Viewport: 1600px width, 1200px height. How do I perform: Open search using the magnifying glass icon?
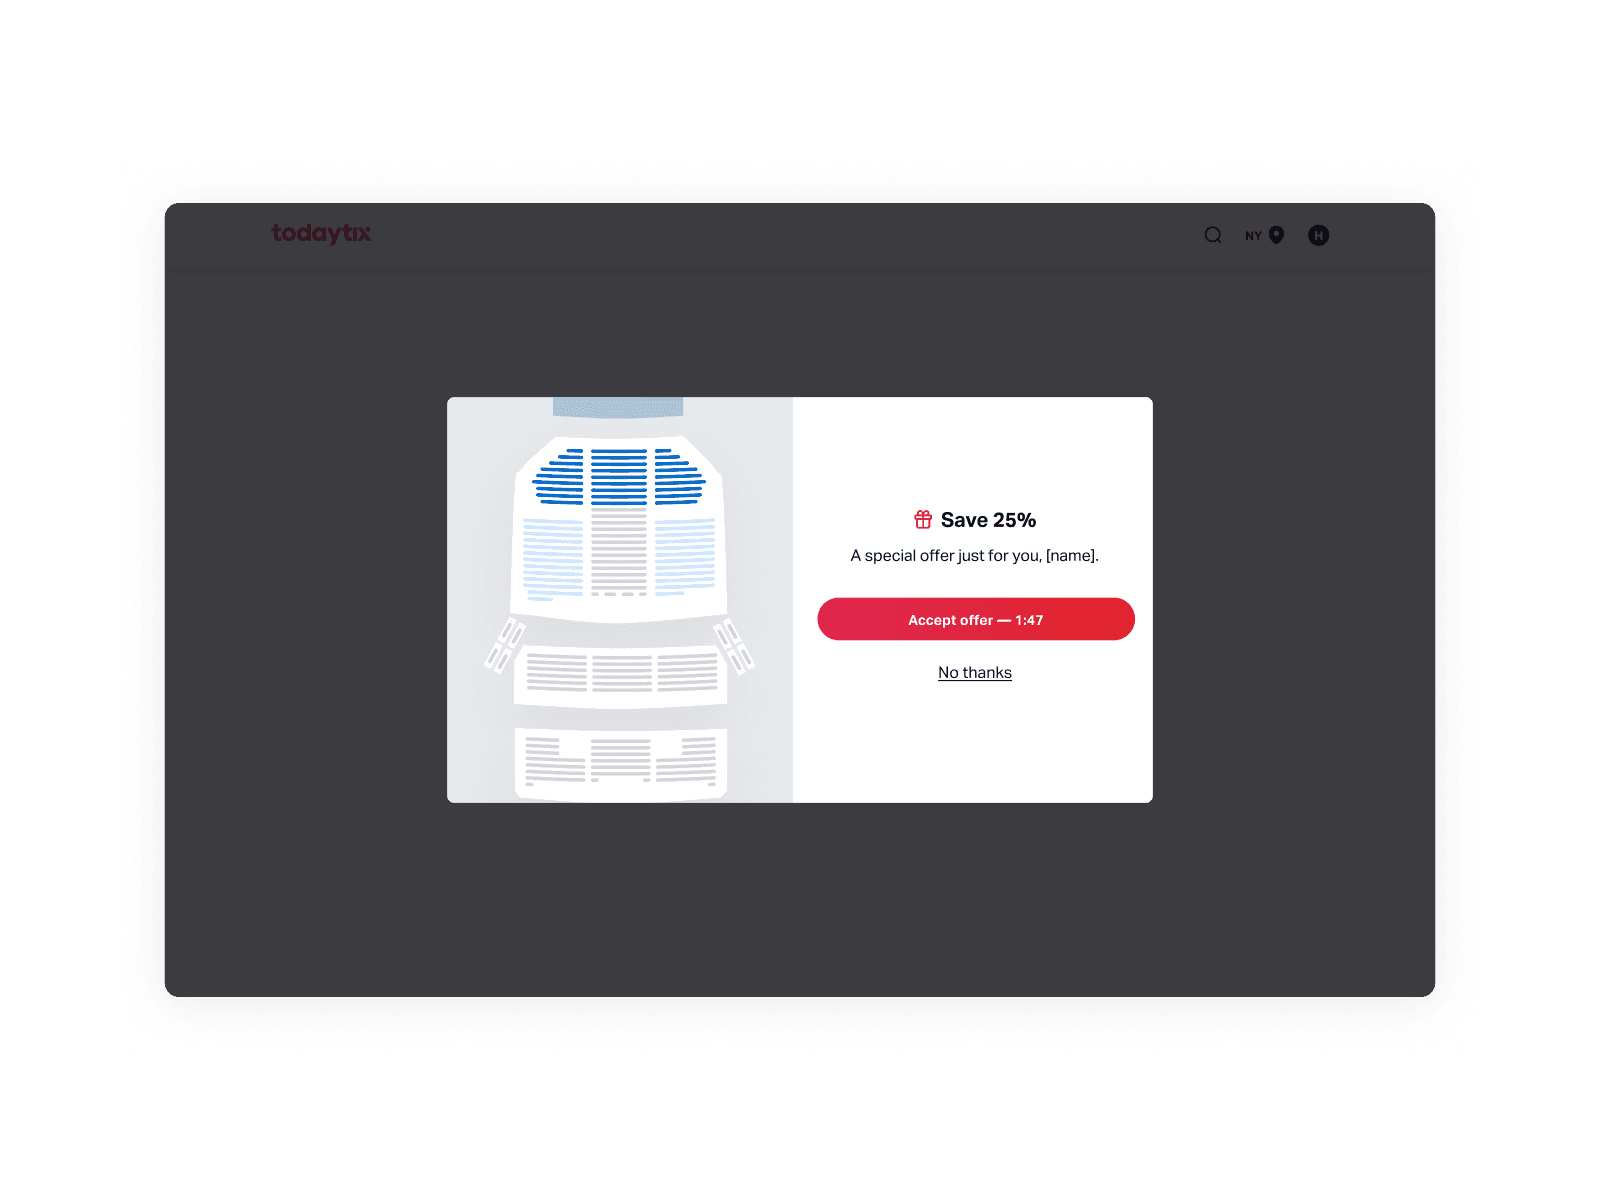(x=1212, y=235)
